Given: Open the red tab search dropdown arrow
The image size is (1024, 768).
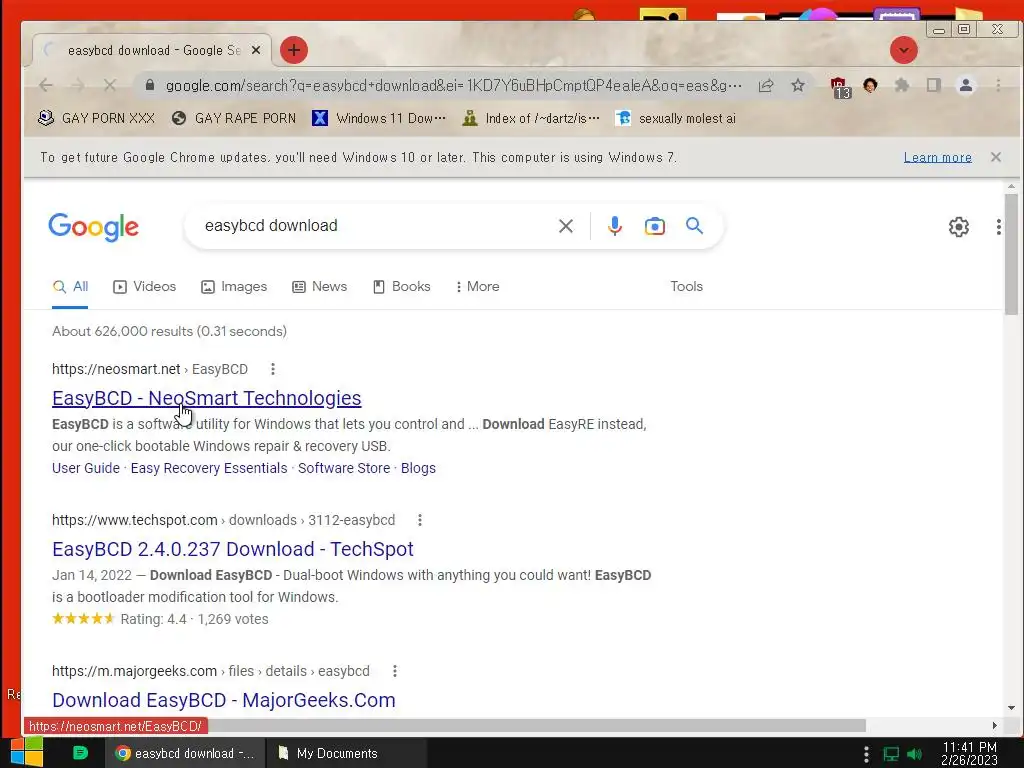Looking at the screenshot, I should click(x=904, y=50).
